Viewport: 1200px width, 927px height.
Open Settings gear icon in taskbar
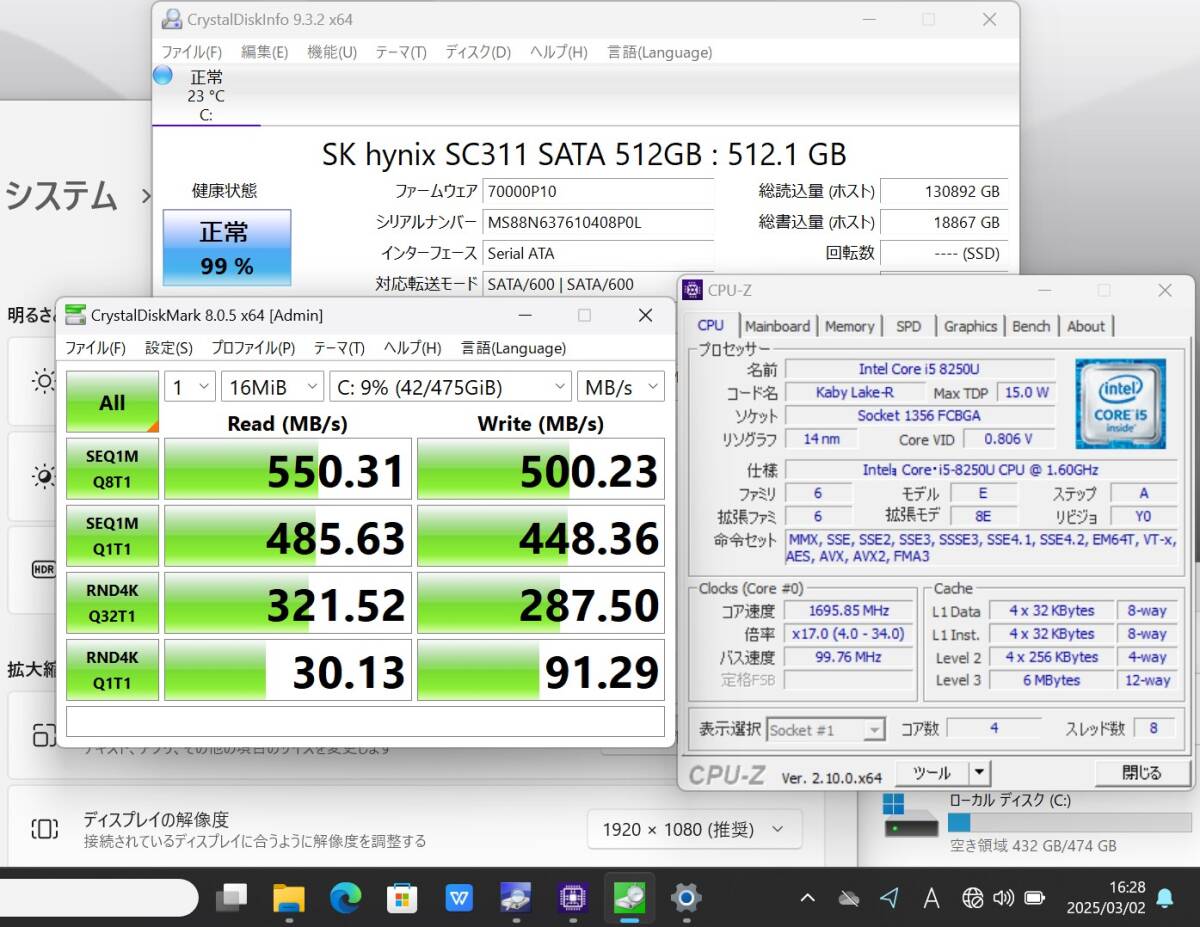tap(685, 898)
